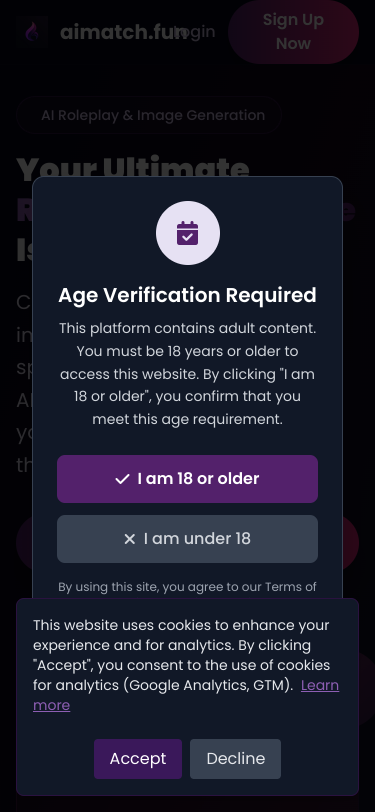Click the Sign Up Now button
Viewport: 375px width, 812px height.
[x=293, y=32]
